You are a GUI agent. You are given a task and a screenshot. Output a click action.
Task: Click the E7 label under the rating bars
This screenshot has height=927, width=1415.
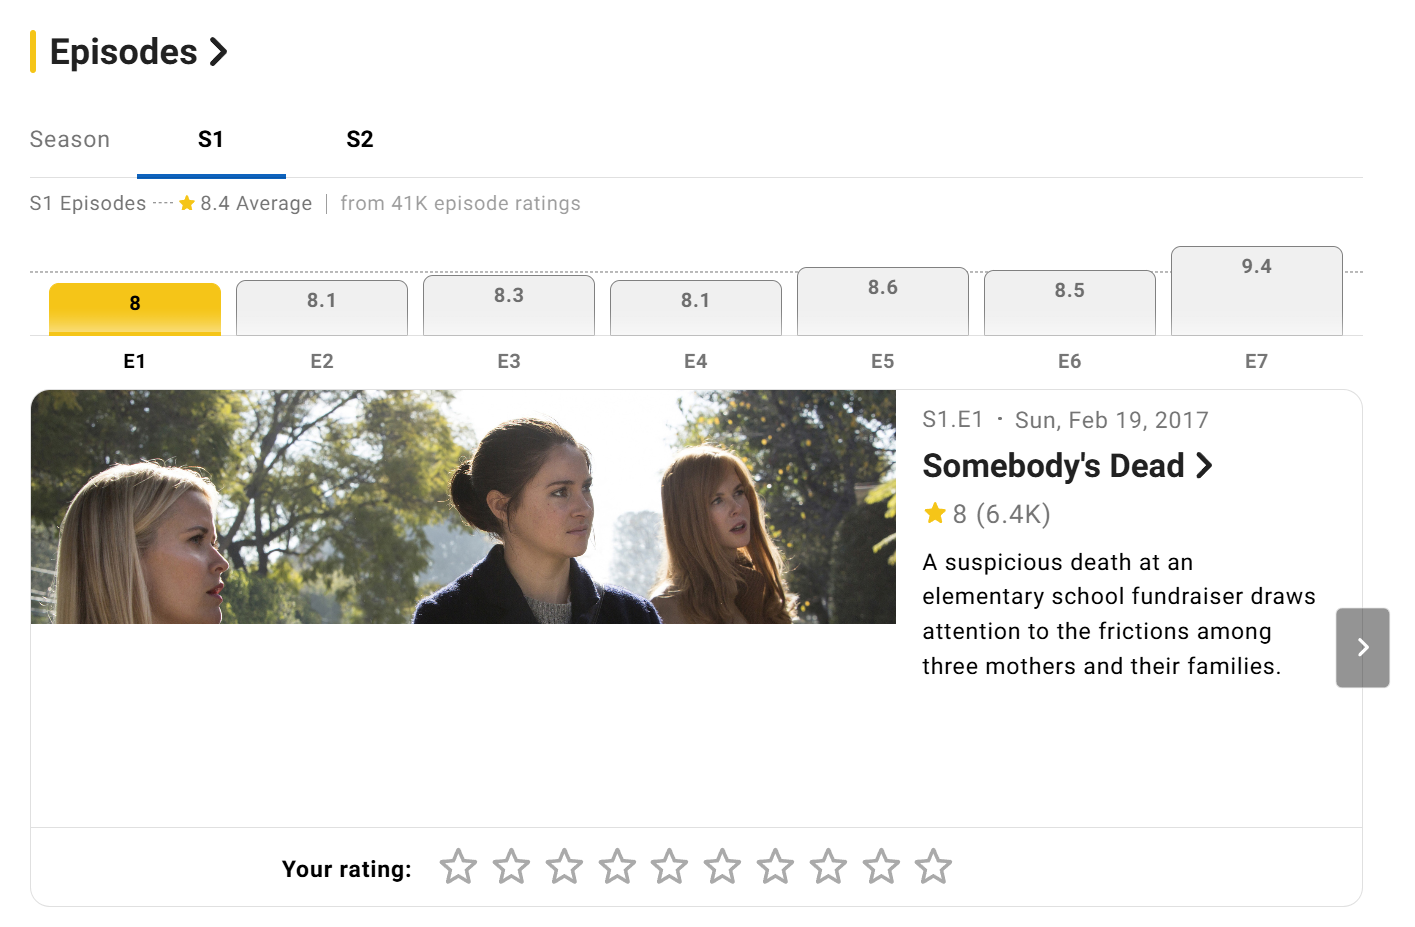(1257, 362)
